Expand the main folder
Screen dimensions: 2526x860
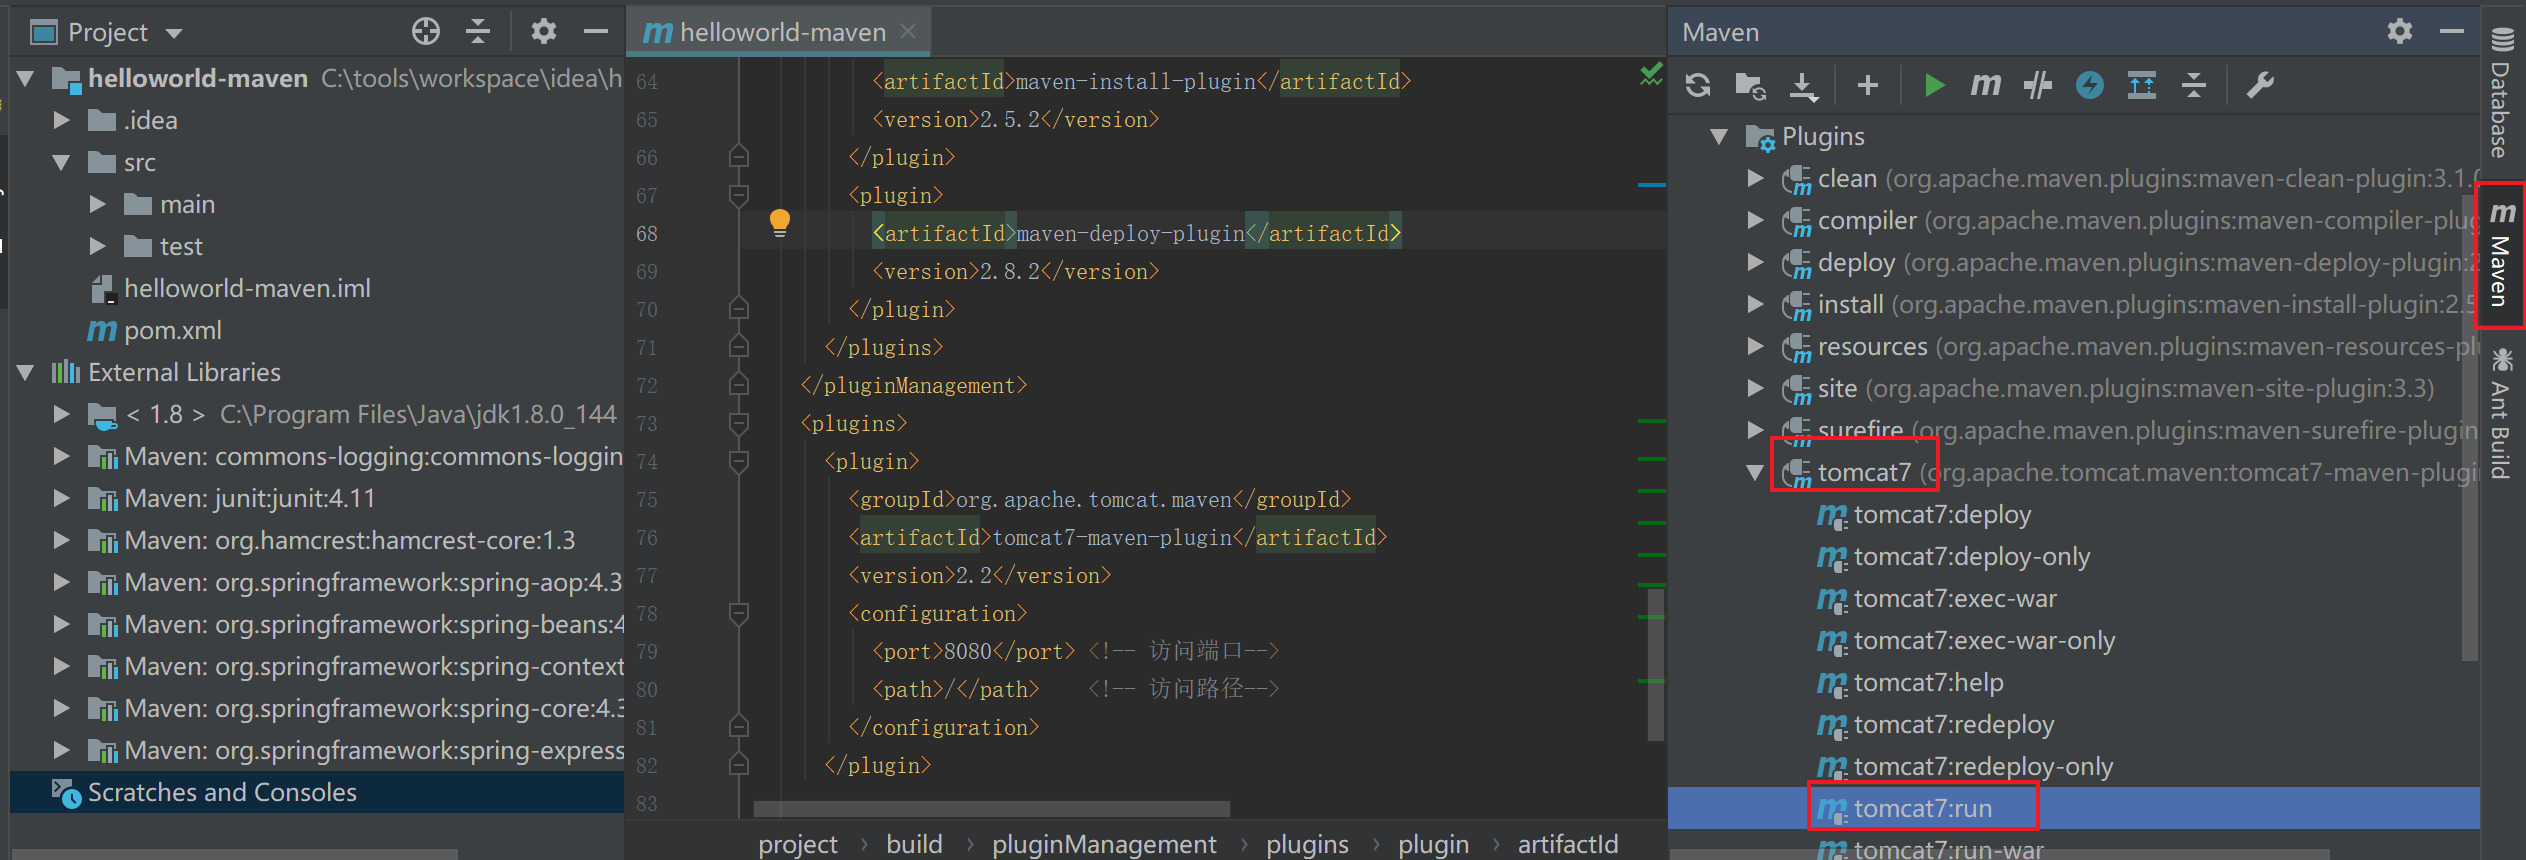pyautogui.click(x=98, y=204)
